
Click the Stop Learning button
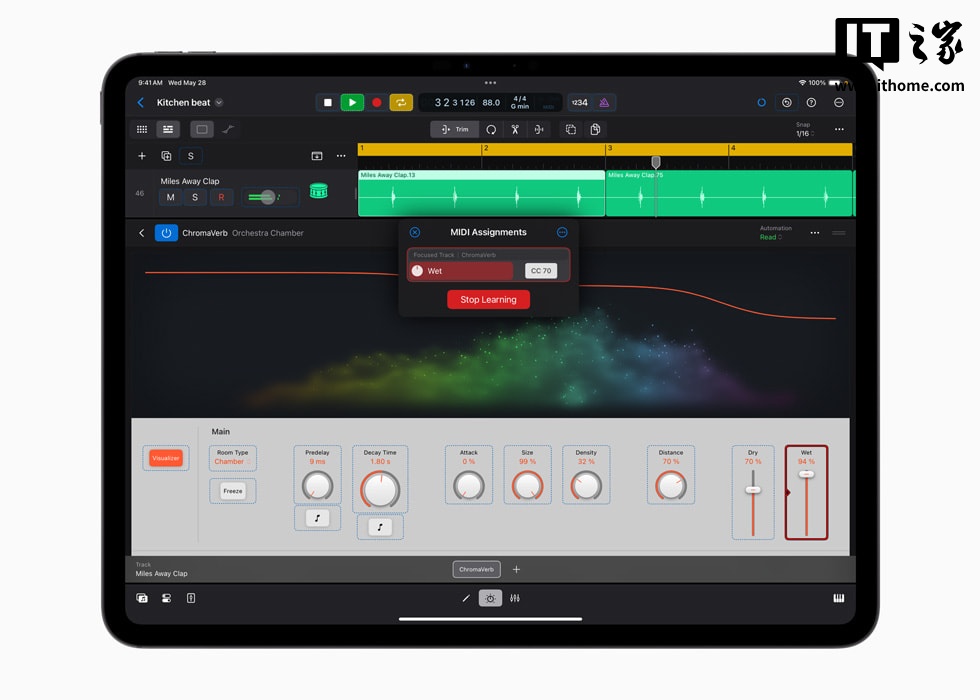(x=488, y=299)
